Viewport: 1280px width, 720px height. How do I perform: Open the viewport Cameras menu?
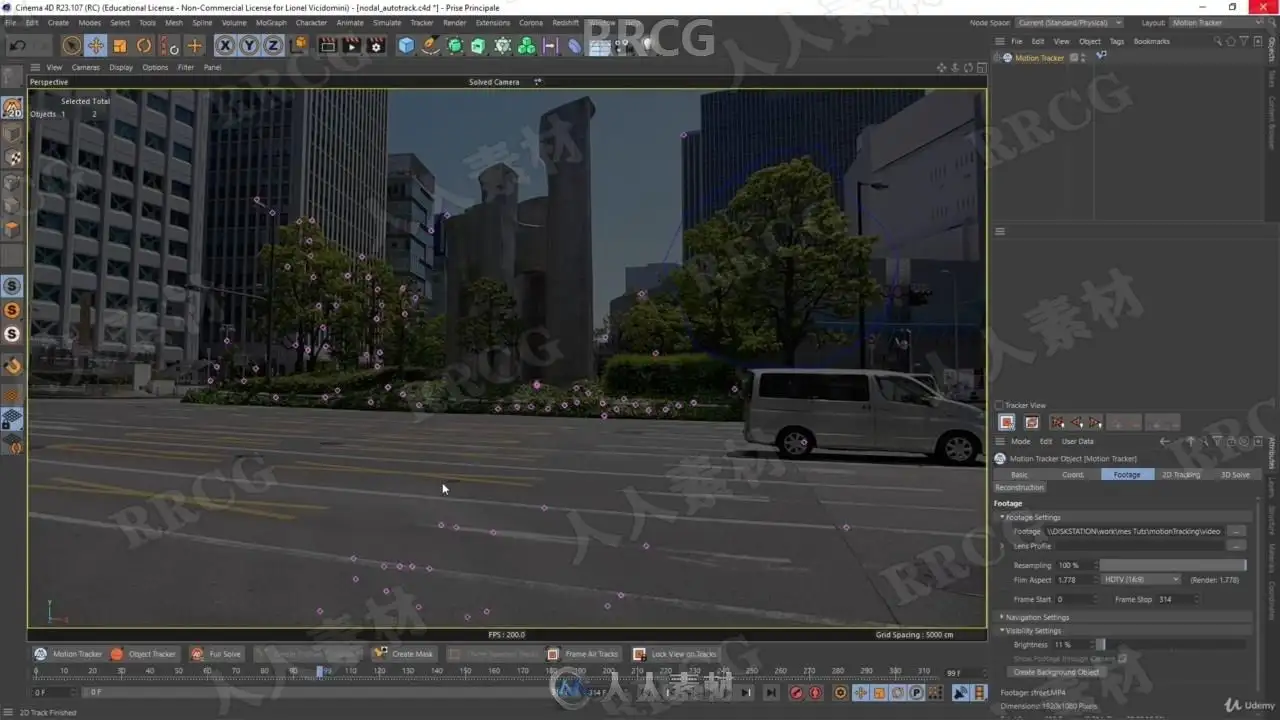click(x=85, y=67)
